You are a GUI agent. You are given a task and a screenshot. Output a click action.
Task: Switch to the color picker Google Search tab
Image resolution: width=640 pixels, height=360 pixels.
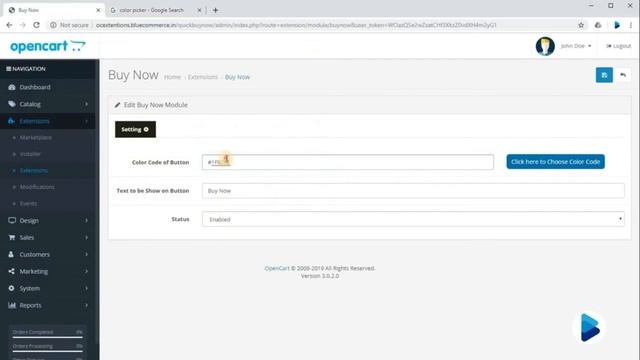151,10
